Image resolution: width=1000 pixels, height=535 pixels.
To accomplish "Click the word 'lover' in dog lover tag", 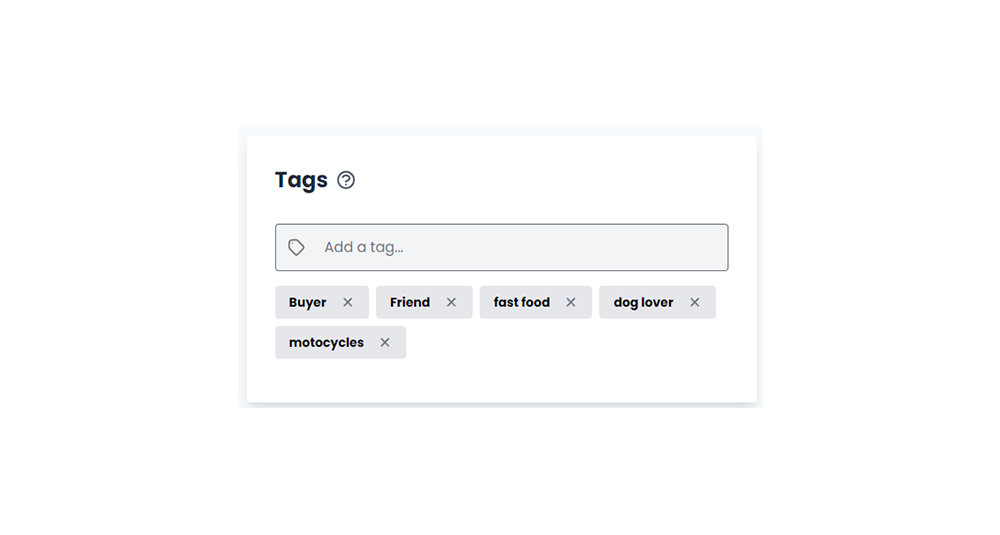I will tap(658, 302).
